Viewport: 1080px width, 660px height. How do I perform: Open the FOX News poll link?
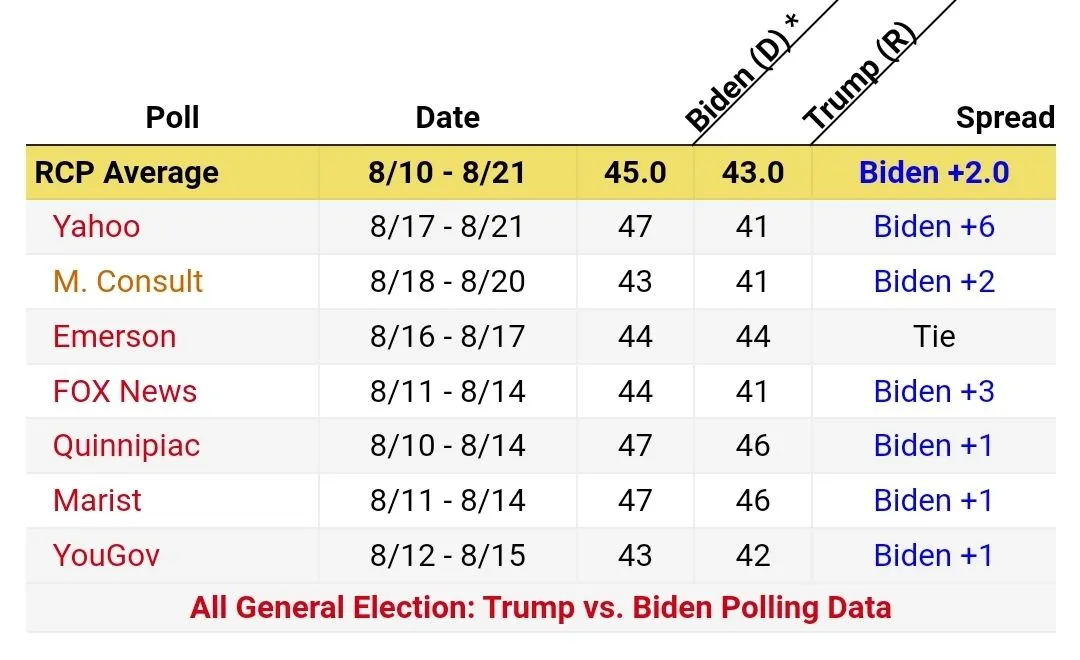pos(125,391)
